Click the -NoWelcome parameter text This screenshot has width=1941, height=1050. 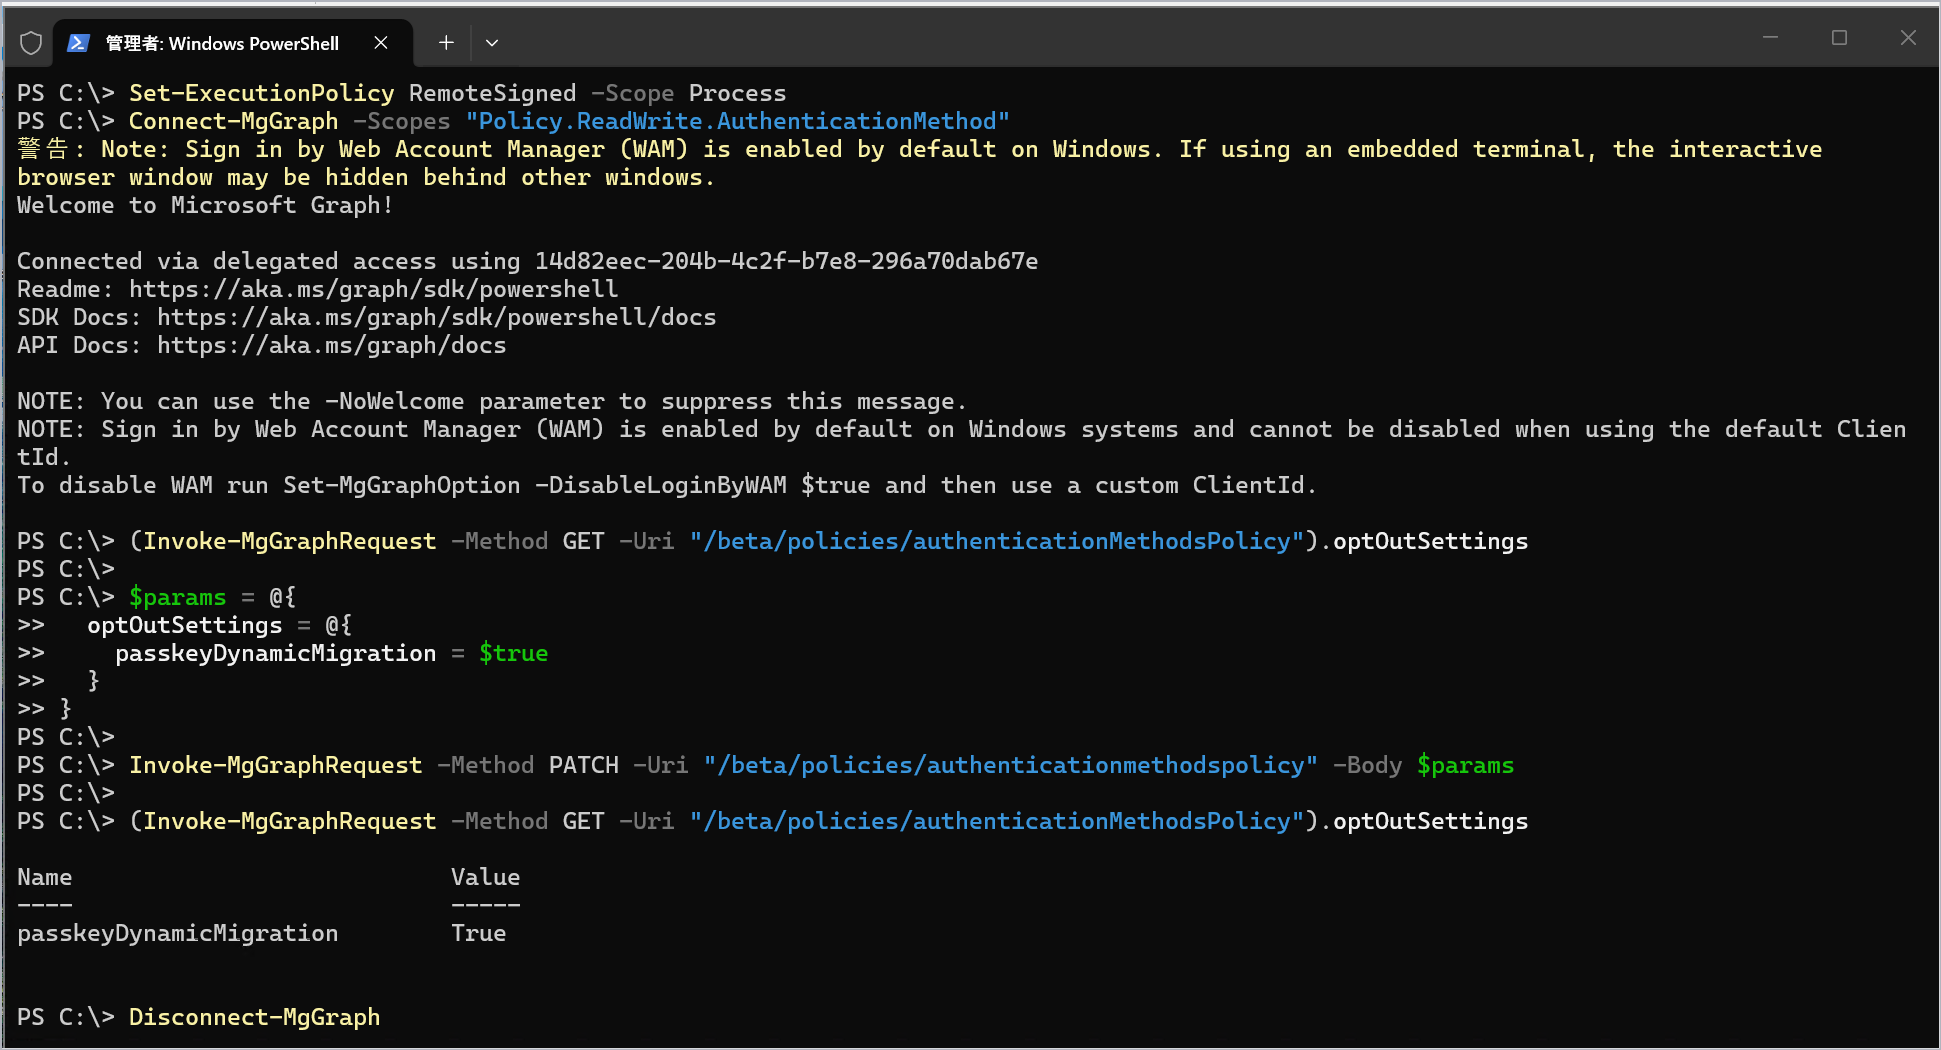coord(395,401)
